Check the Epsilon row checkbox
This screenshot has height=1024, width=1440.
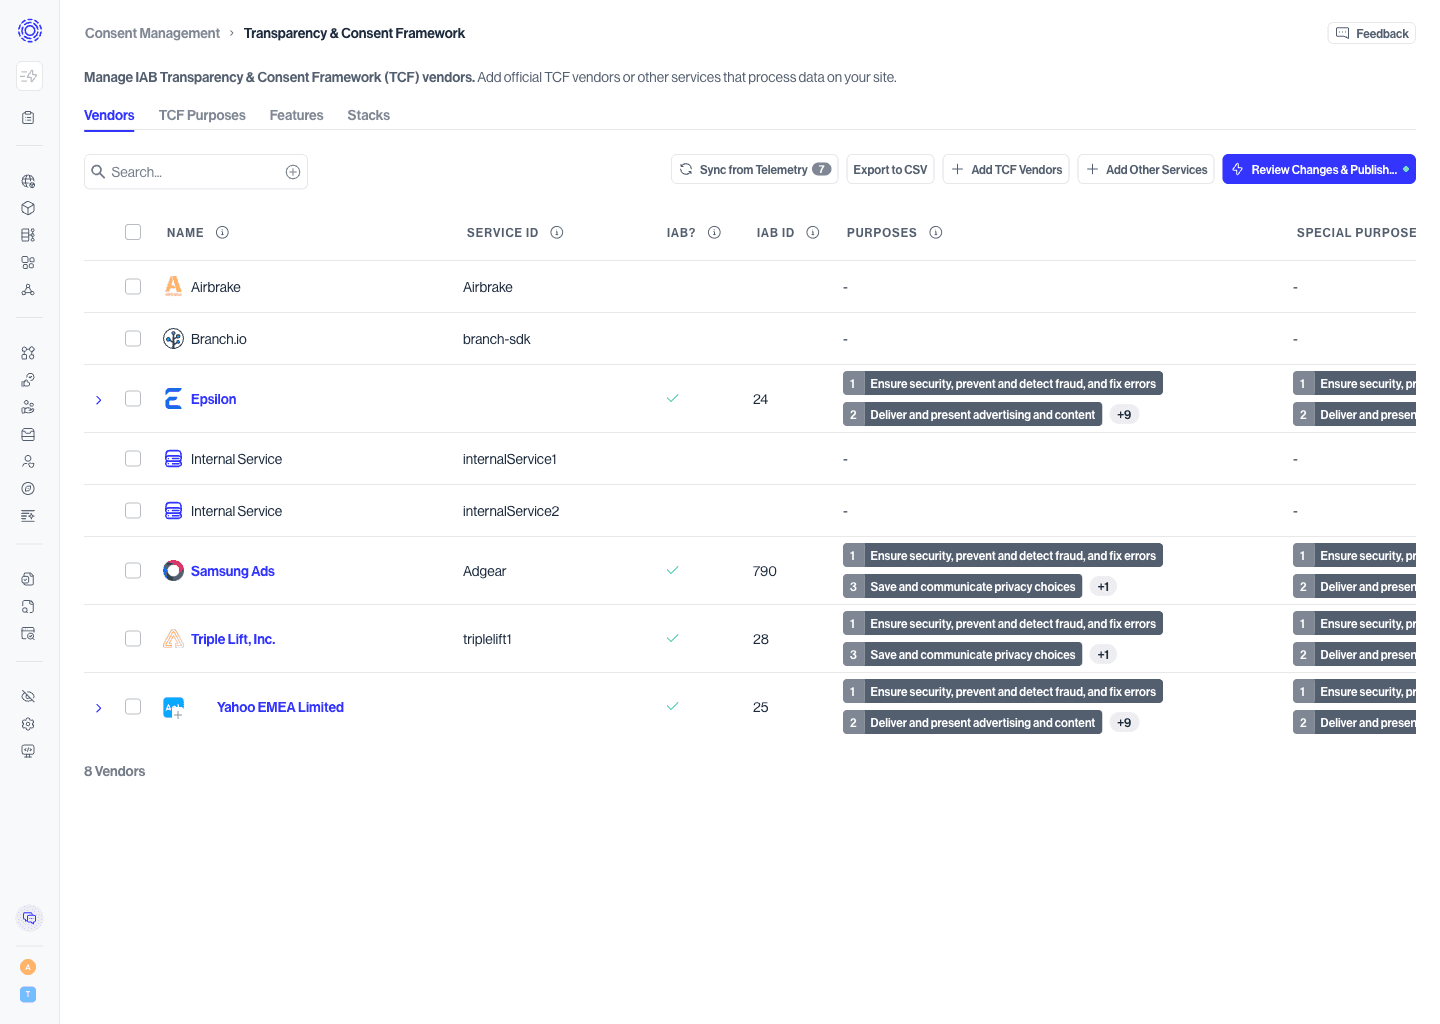tap(133, 398)
